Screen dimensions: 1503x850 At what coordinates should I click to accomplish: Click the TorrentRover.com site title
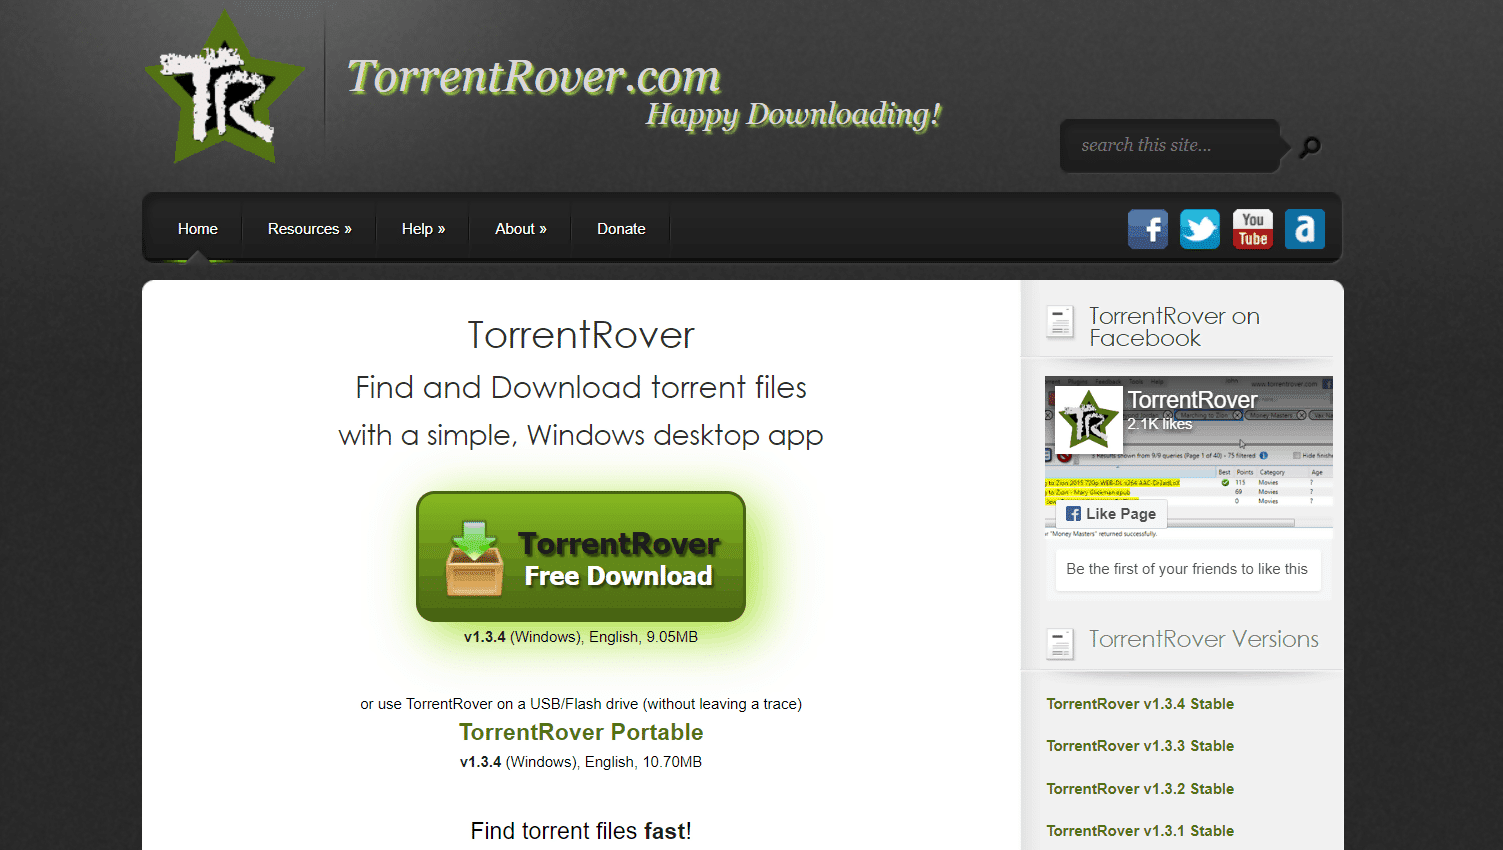534,77
